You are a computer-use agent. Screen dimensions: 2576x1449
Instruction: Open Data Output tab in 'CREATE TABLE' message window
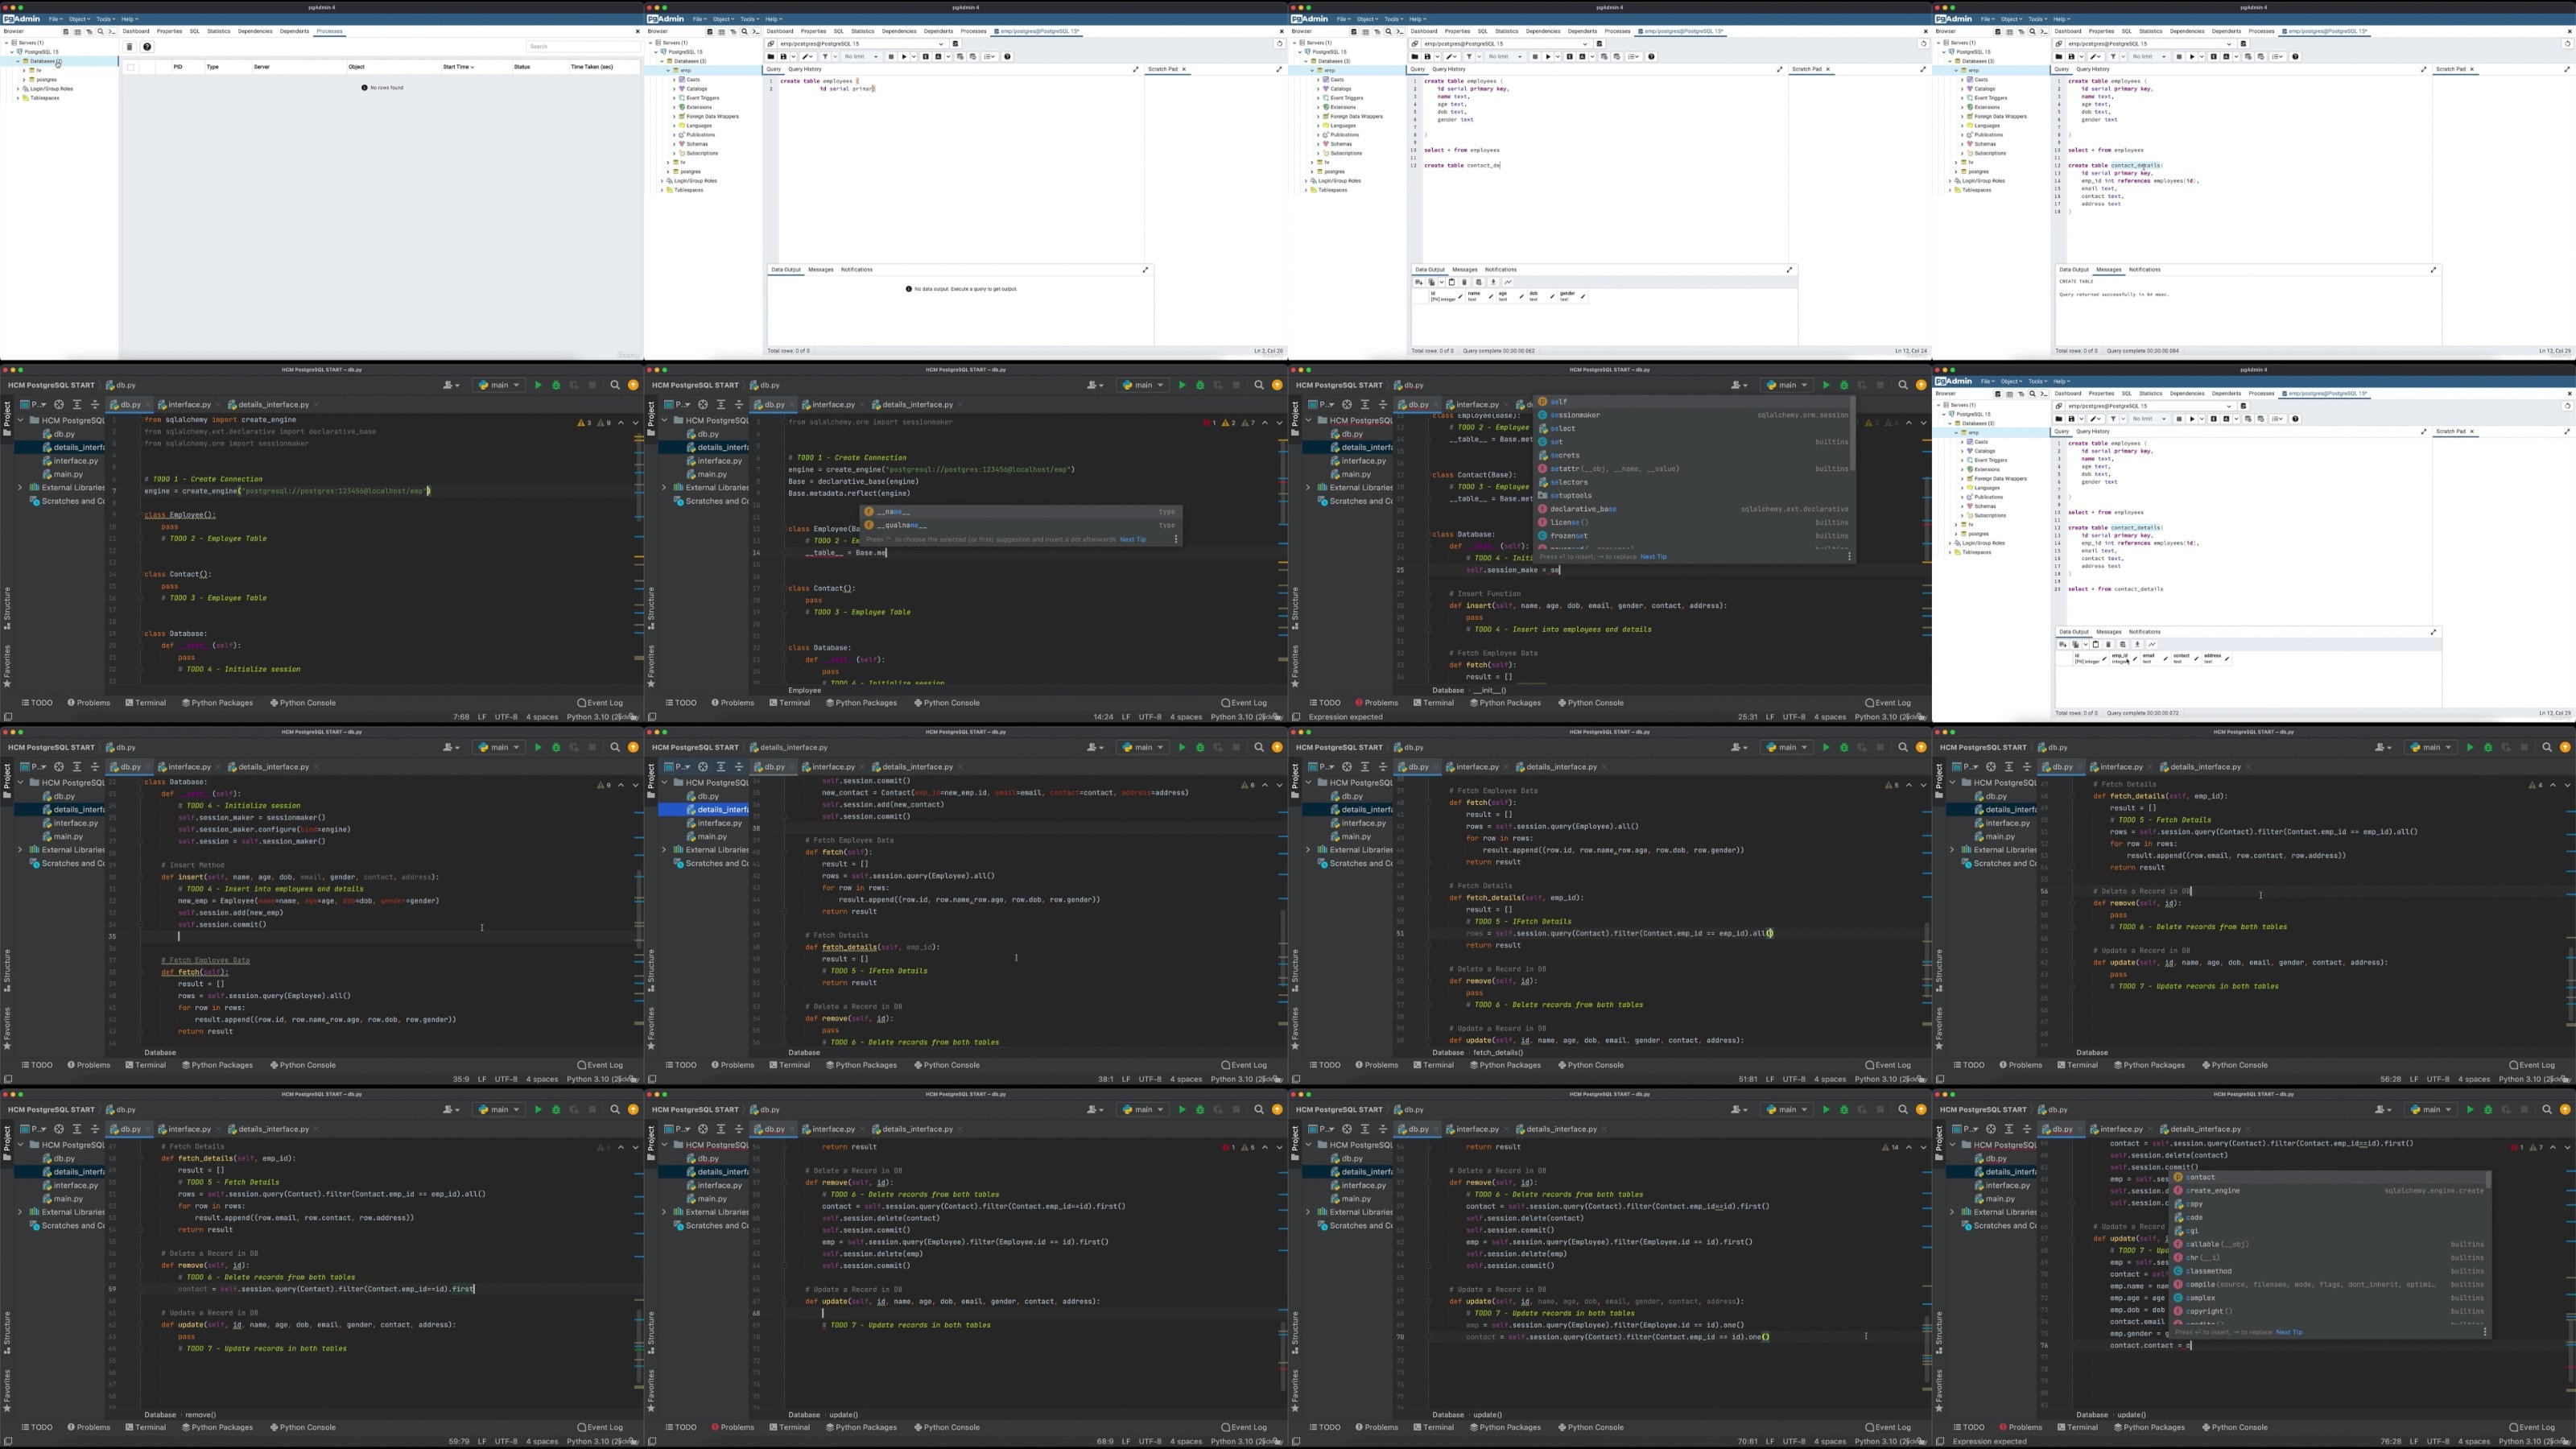(2074, 269)
